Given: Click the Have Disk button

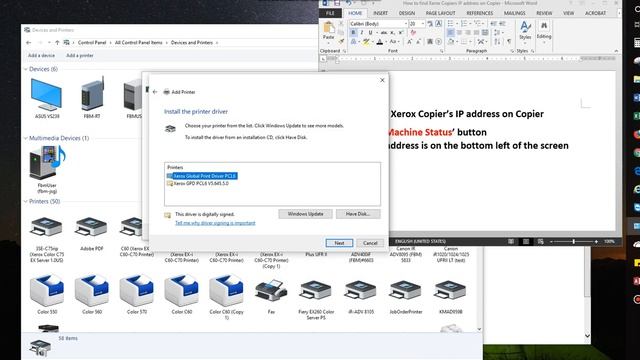Looking at the screenshot, I should coord(358,214).
